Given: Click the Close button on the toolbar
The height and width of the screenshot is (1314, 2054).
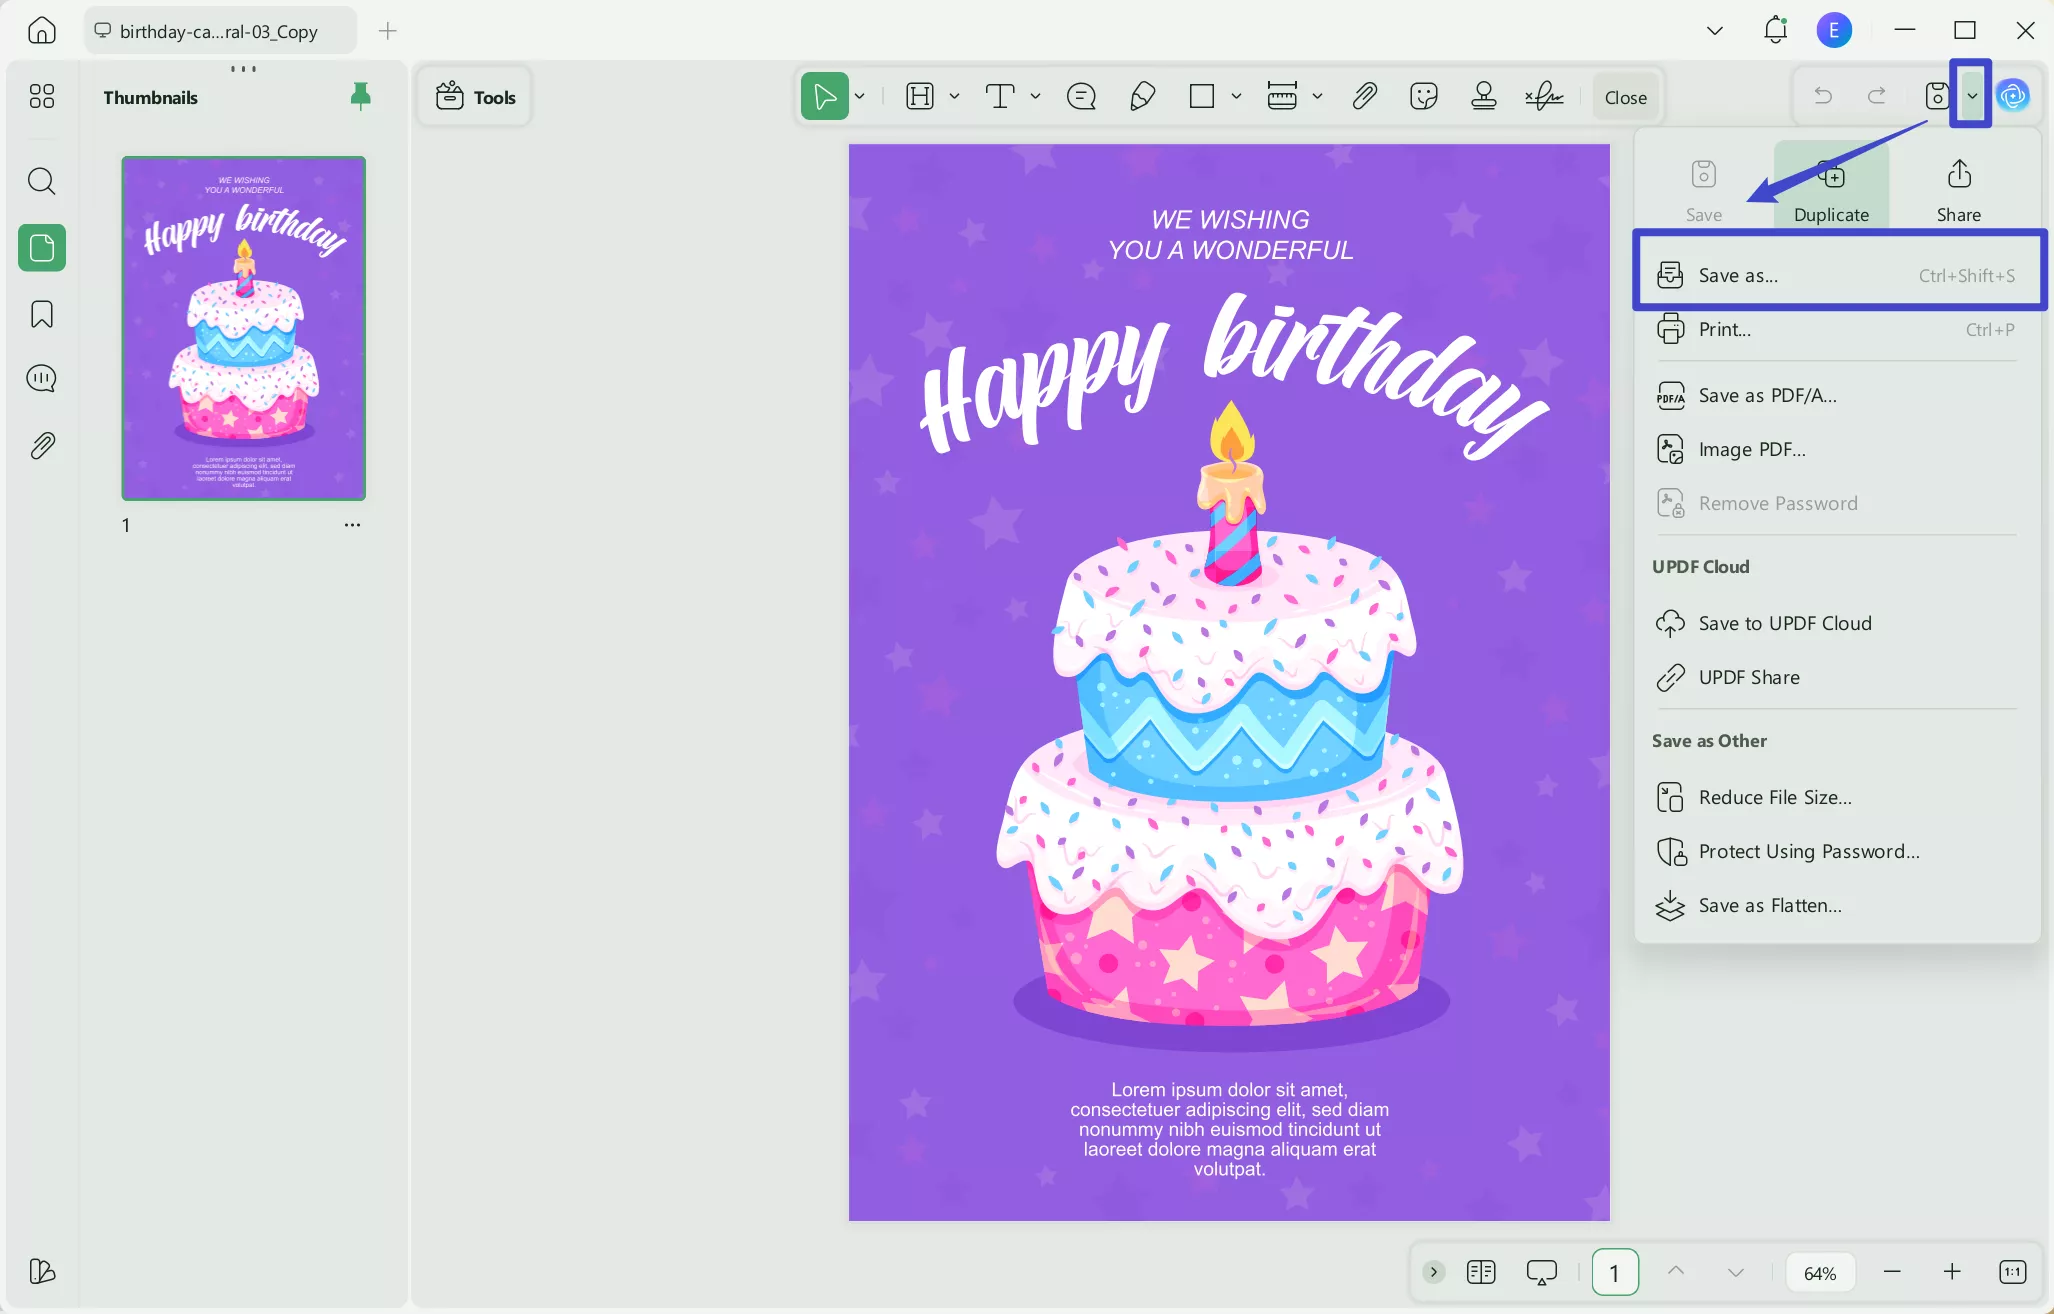Looking at the screenshot, I should [1624, 96].
